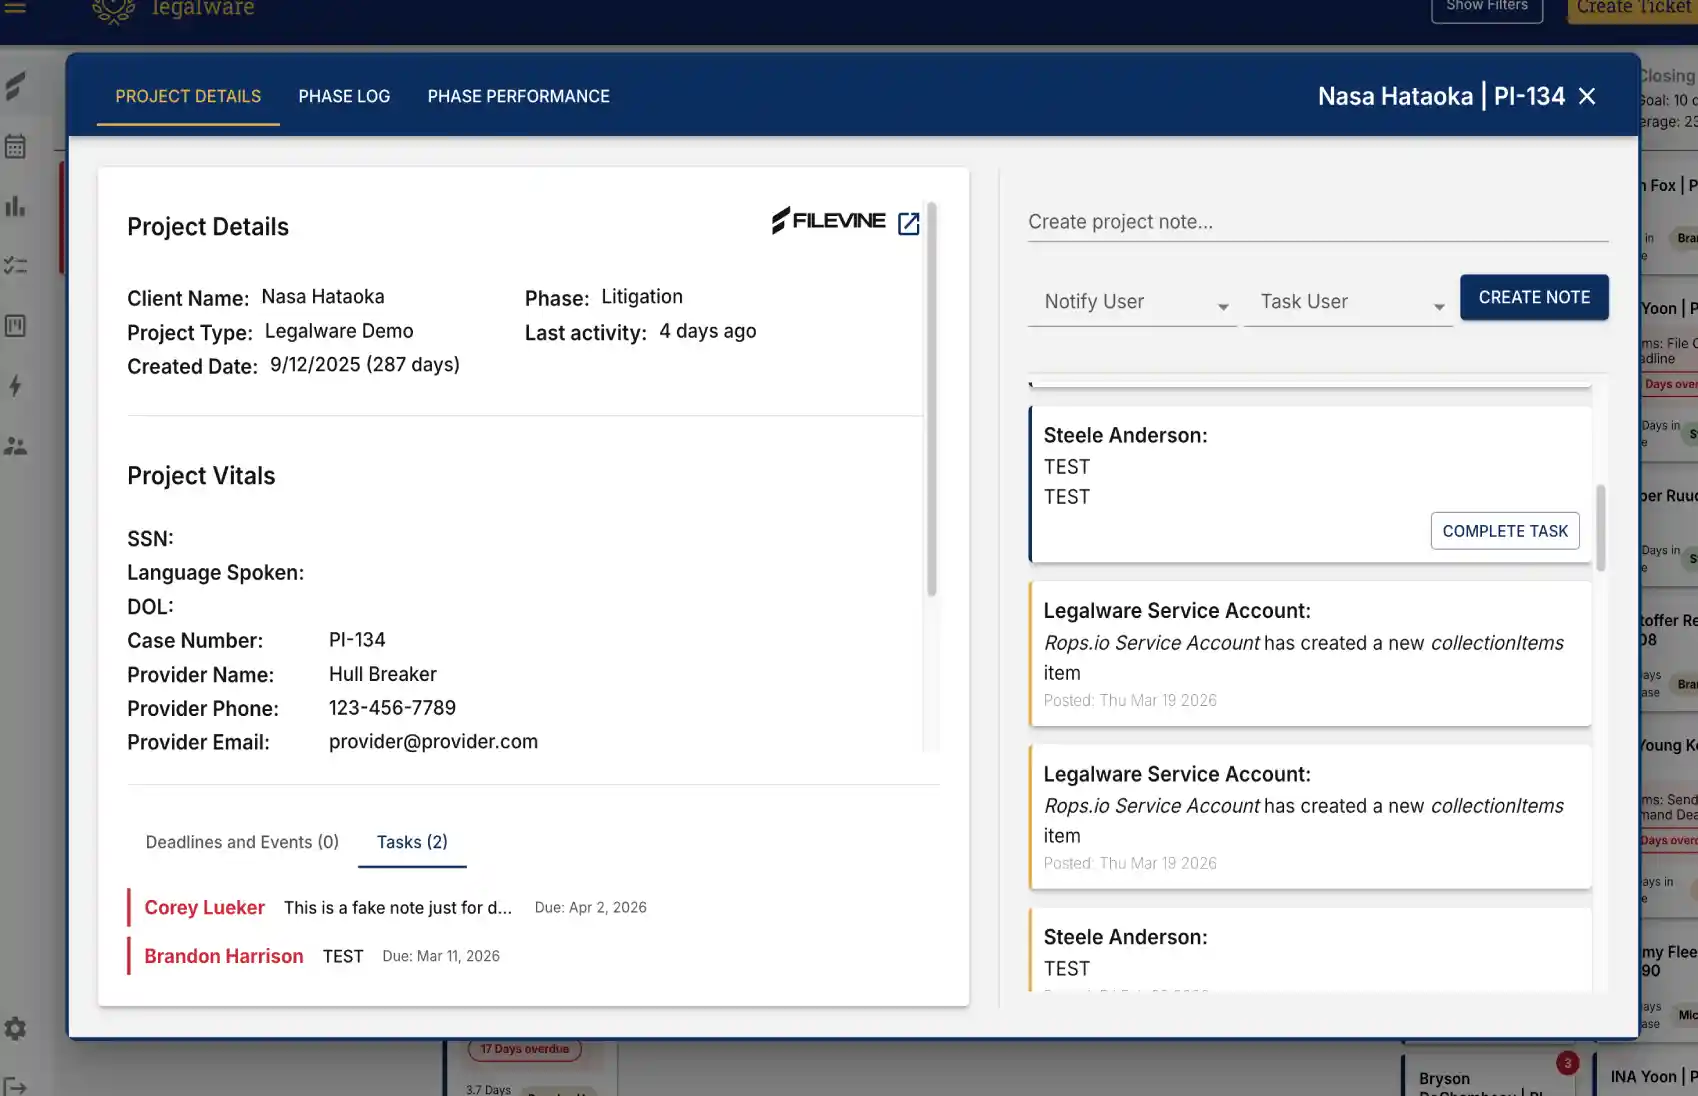Click the notes list scrollbar
Image resolution: width=1698 pixels, height=1096 pixels.
click(x=1600, y=528)
